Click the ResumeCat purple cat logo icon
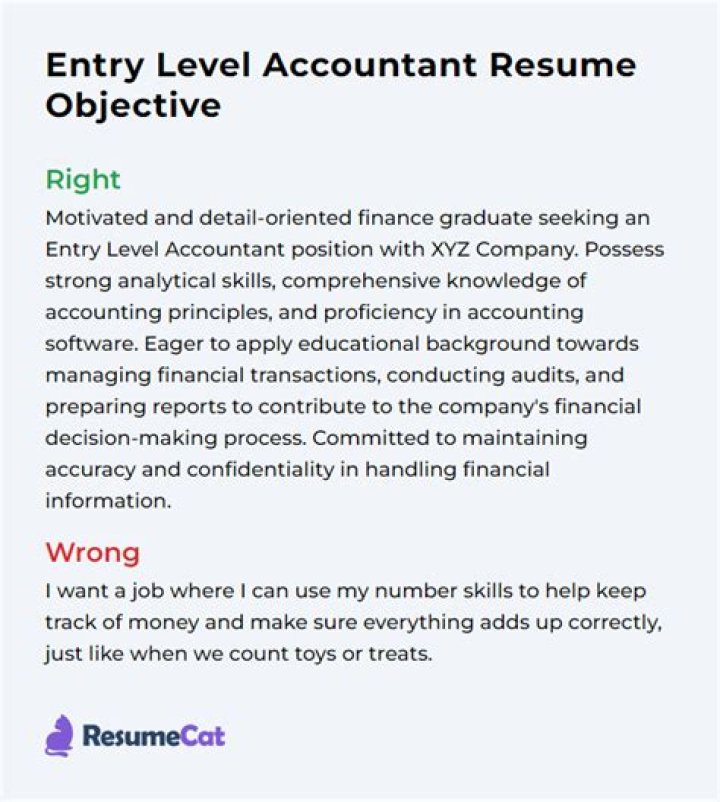720x802 pixels. [x=59, y=736]
